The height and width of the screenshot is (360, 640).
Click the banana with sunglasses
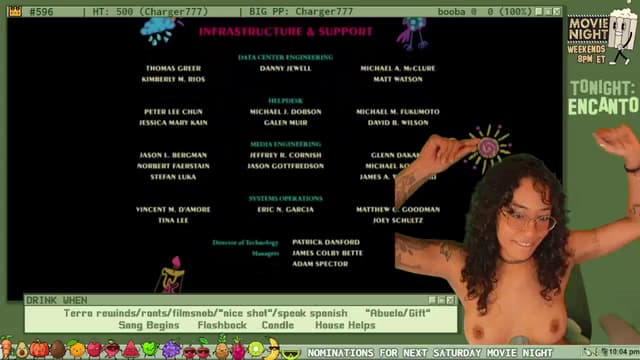pyautogui.click(x=273, y=348)
